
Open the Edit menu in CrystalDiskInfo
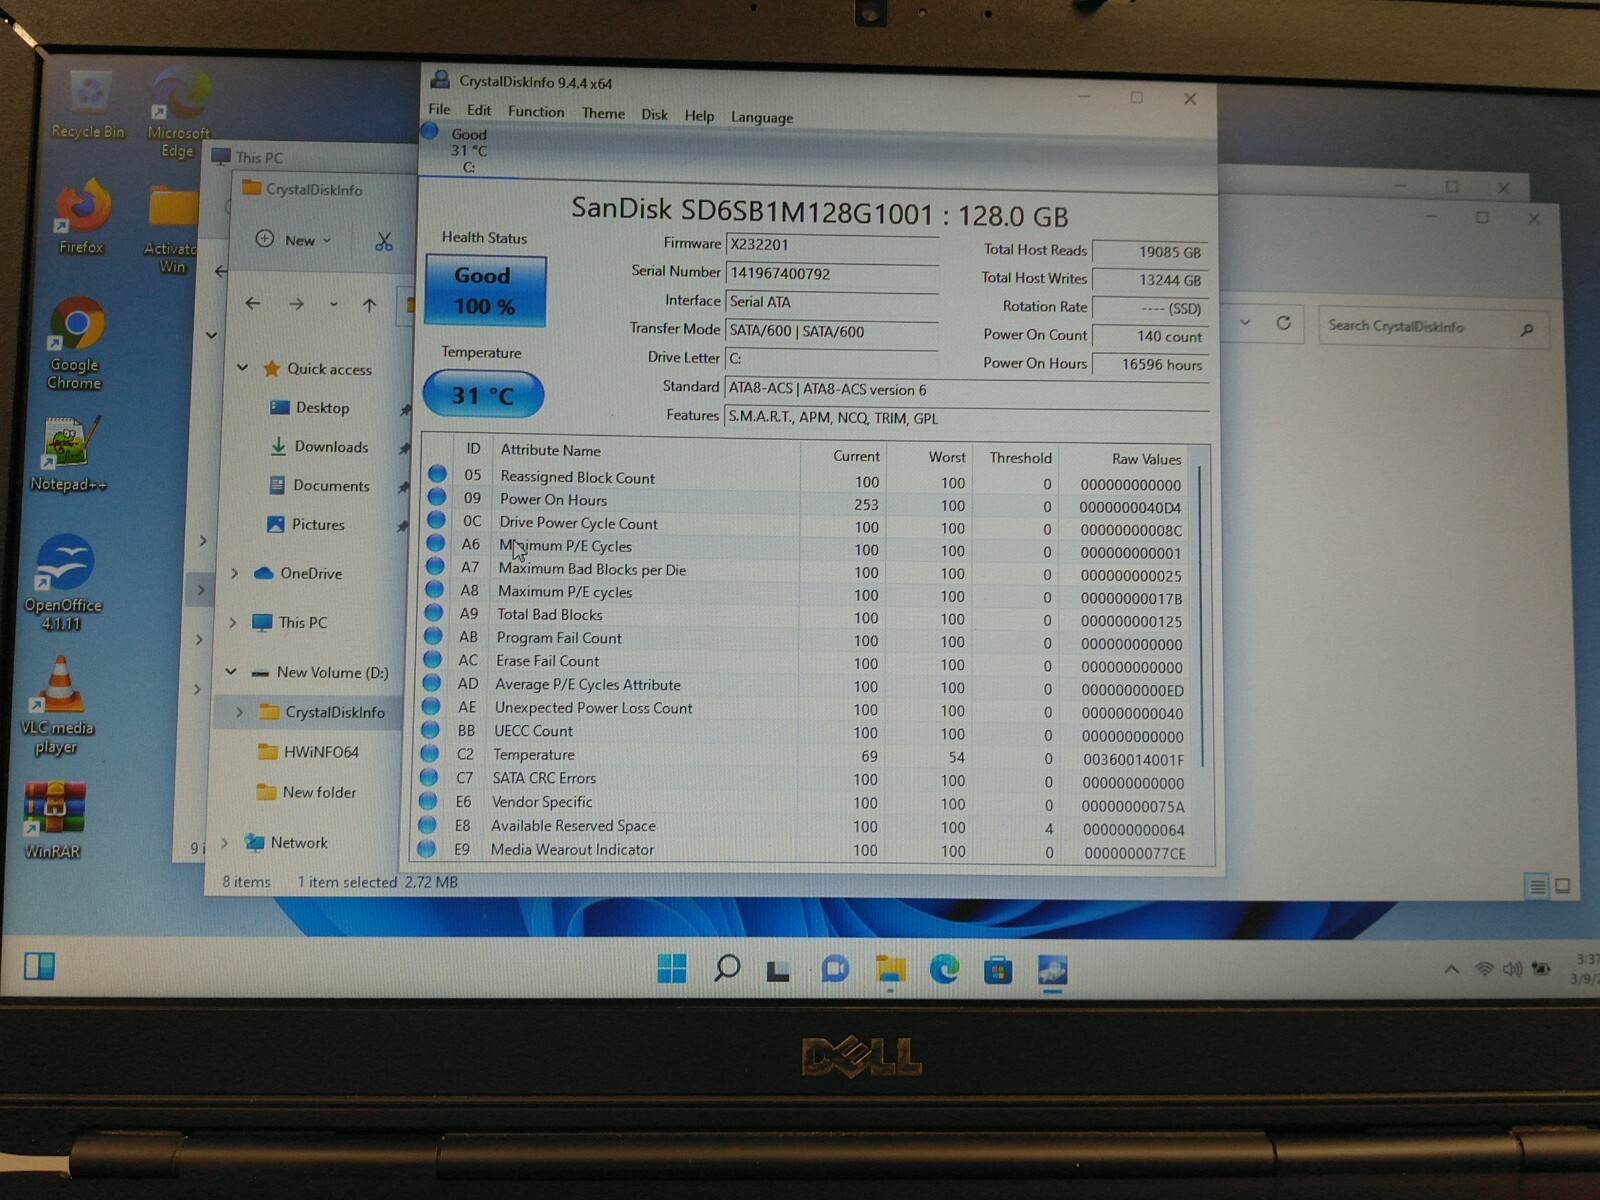[479, 110]
